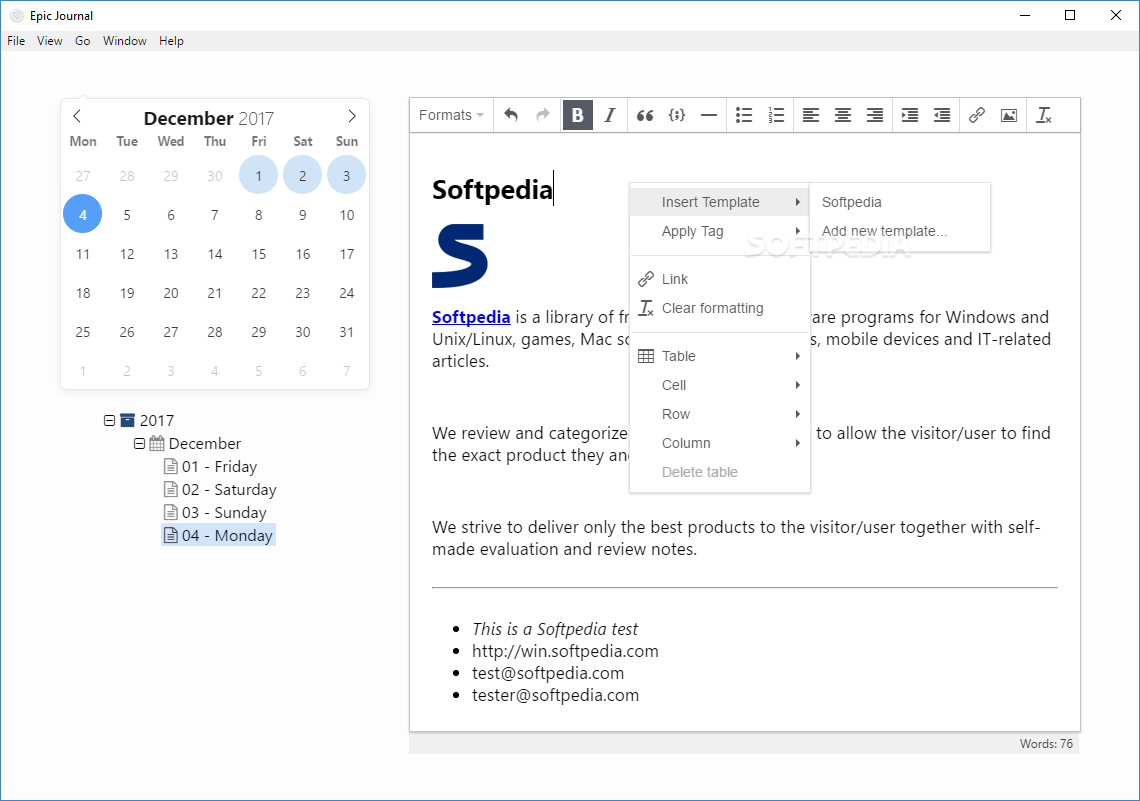The height and width of the screenshot is (801, 1140).
Task: Collapse the 2017 tree node
Action: coord(109,421)
